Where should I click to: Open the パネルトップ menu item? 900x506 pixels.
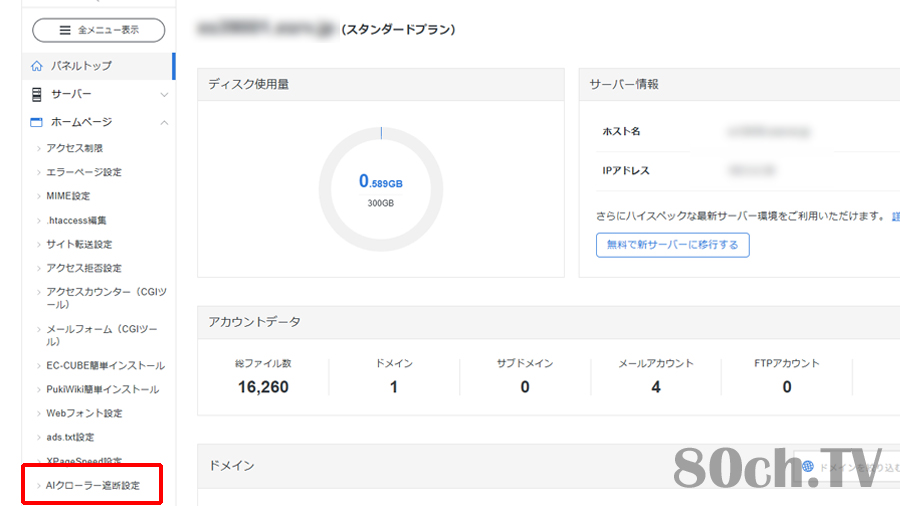[x=81, y=66]
